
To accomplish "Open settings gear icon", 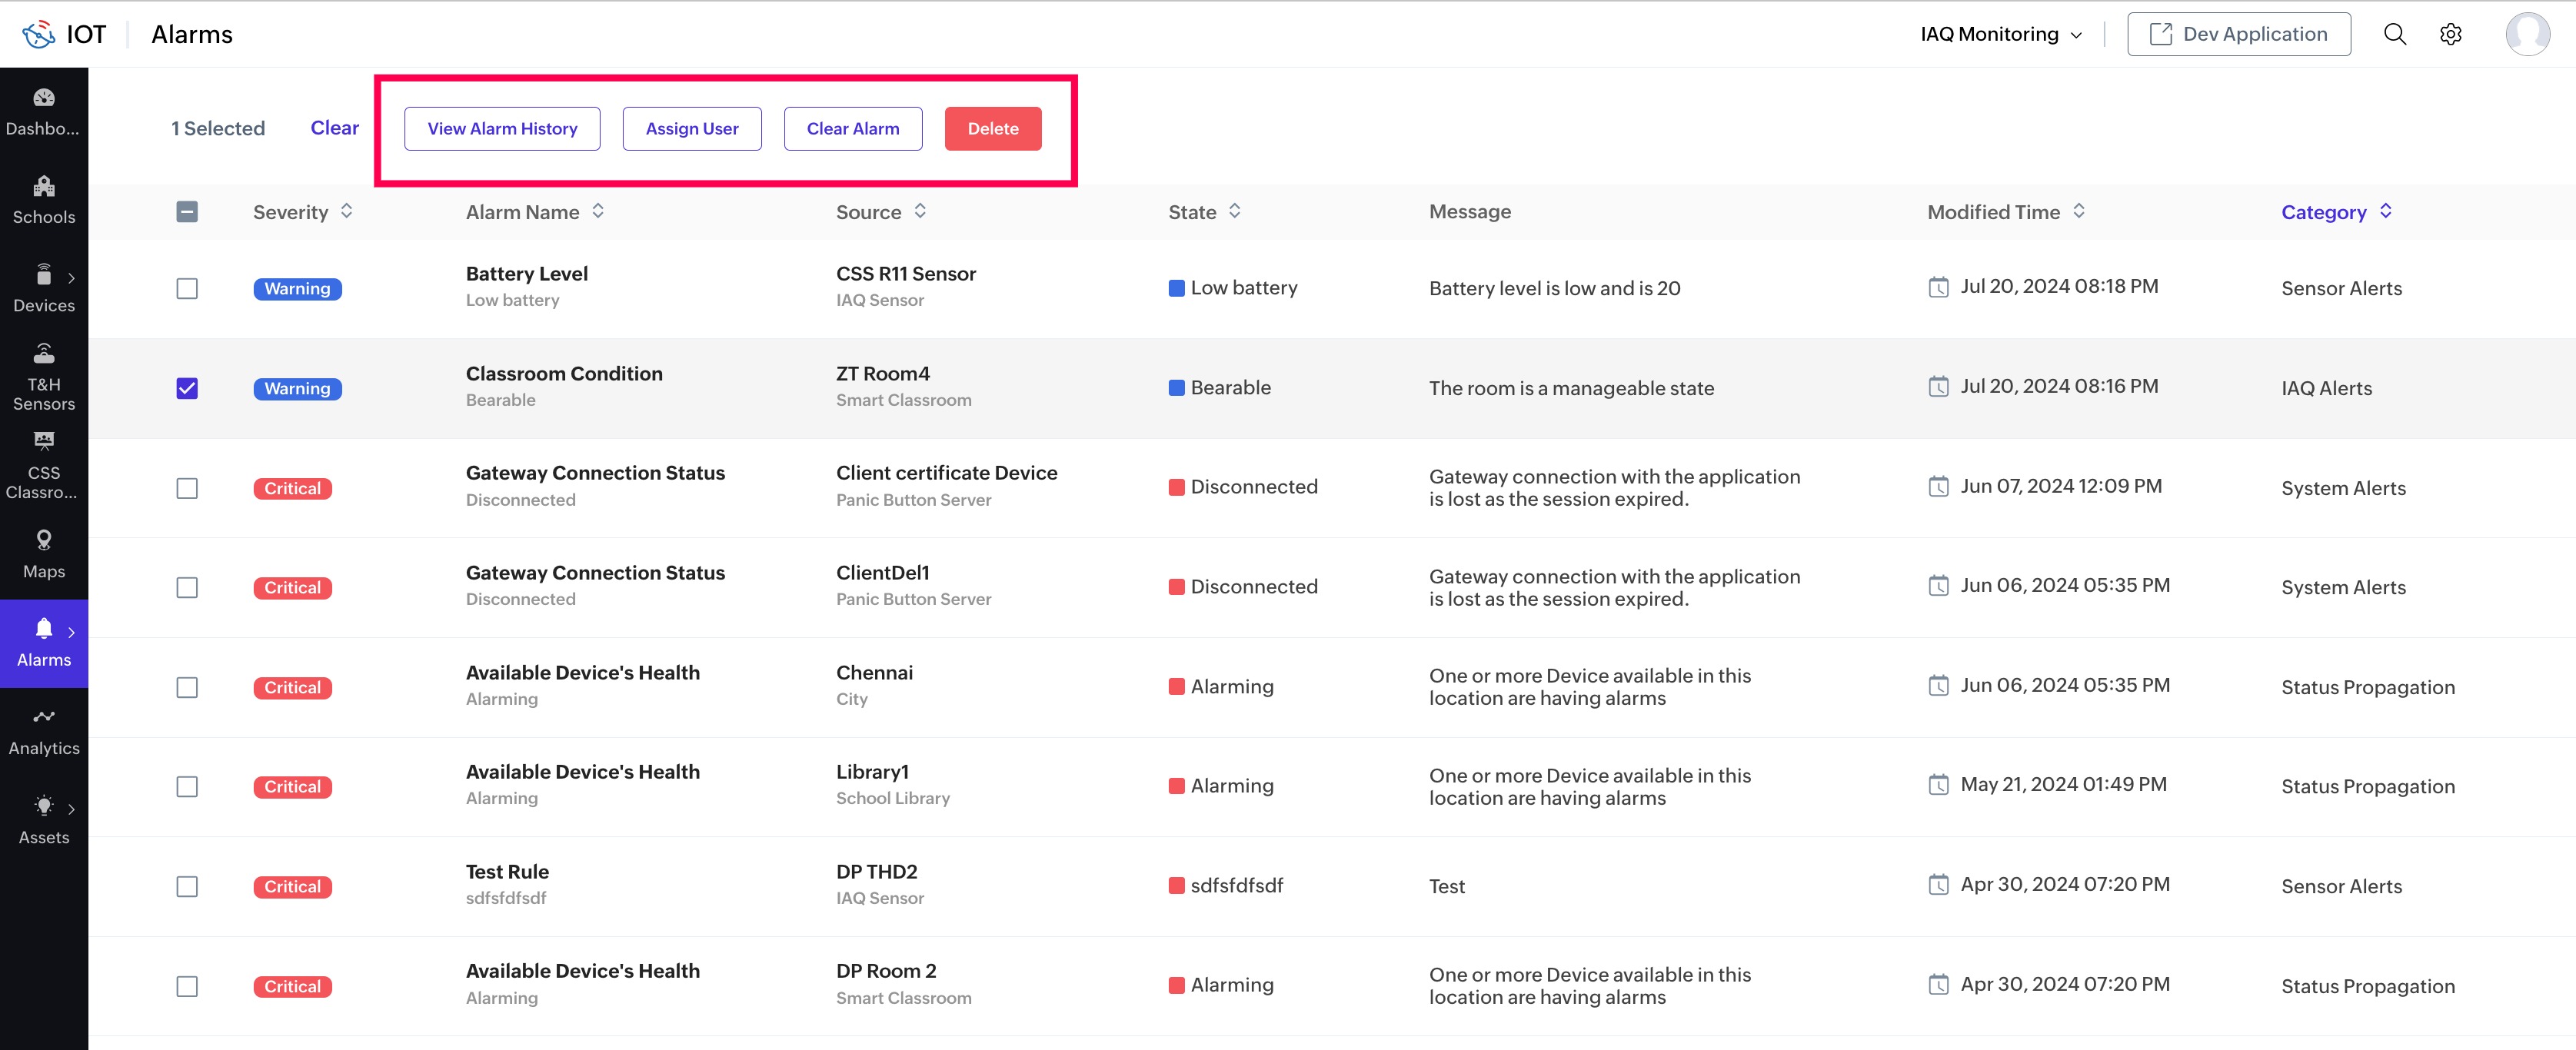I will tap(2450, 34).
